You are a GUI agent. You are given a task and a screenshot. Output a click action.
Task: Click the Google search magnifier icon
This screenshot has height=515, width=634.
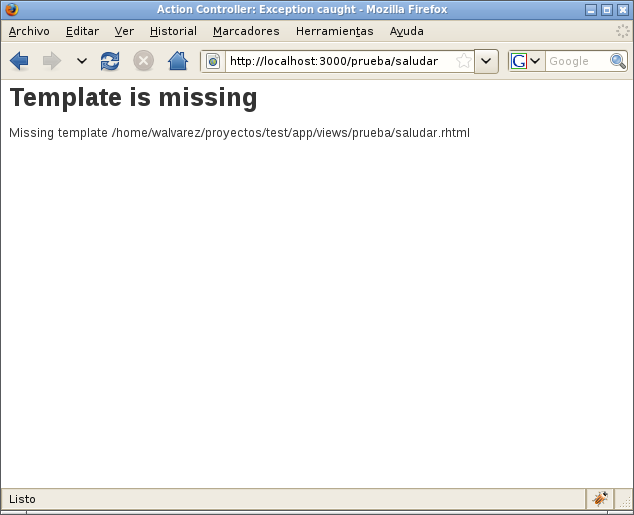[618, 61]
